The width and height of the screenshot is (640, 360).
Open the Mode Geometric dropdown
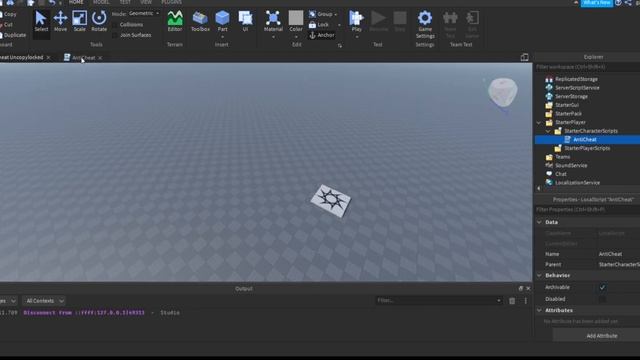point(144,13)
